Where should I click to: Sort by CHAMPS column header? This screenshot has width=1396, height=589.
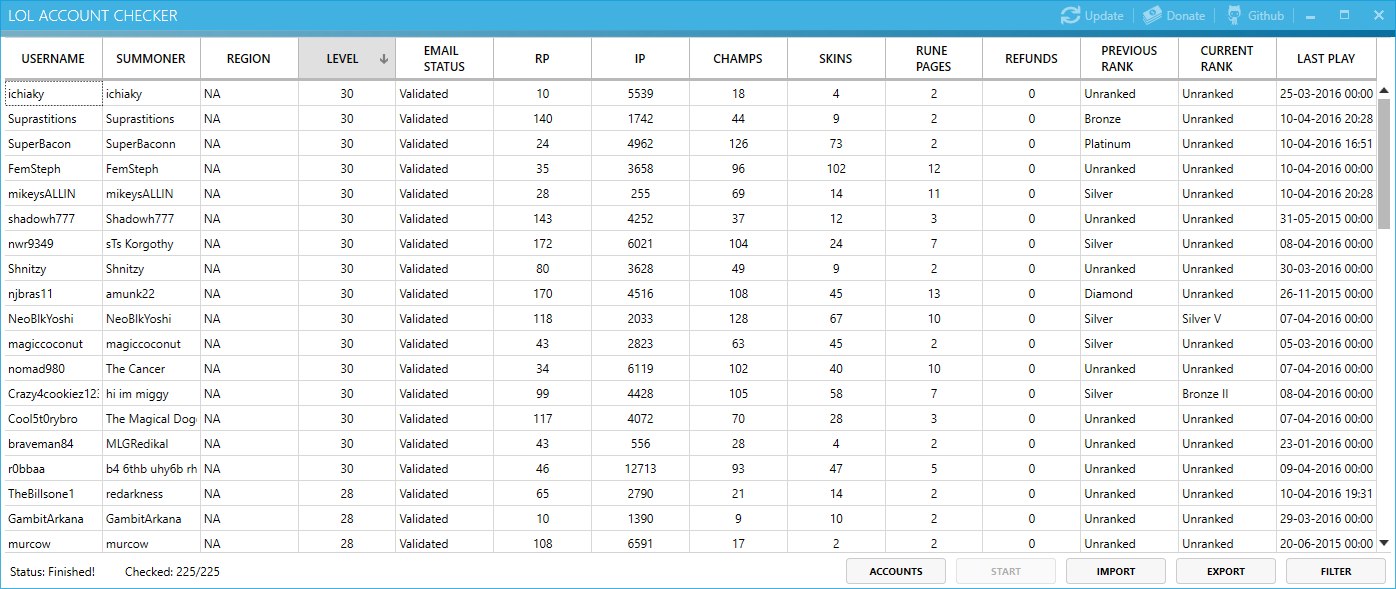click(738, 59)
